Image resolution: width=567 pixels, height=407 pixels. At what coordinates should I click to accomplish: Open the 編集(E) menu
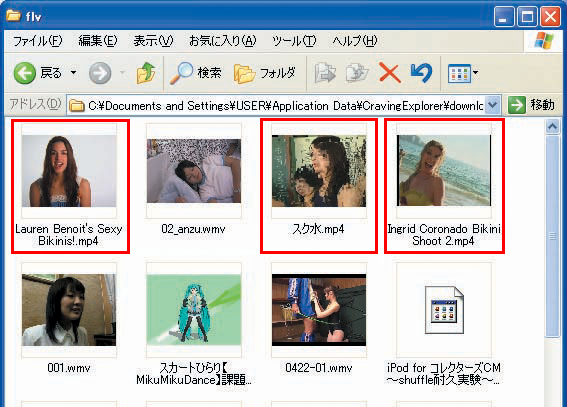(x=98, y=40)
